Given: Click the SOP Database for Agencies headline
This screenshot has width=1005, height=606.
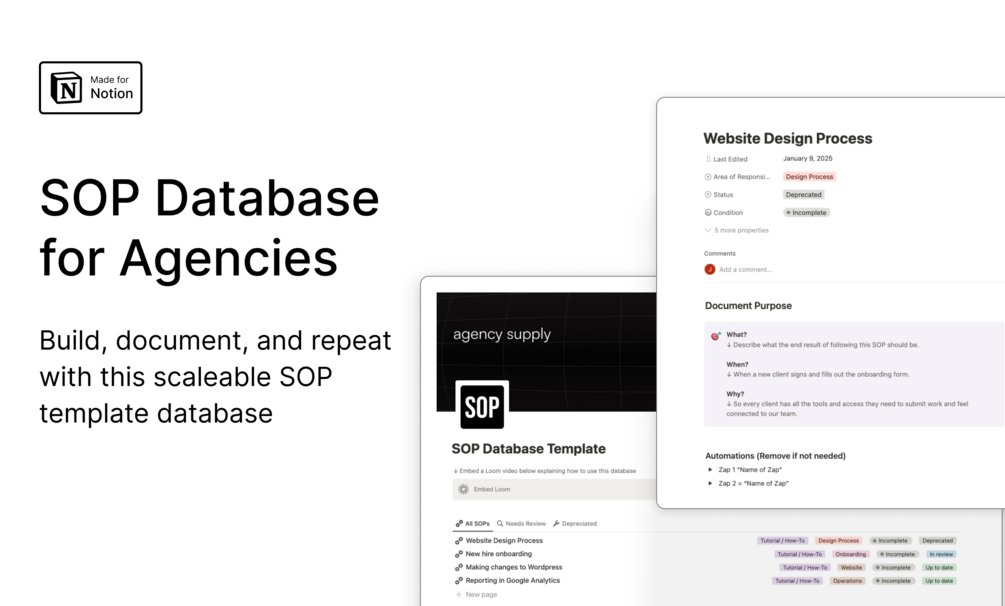Looking at the screenshot, I should (210, 228).
